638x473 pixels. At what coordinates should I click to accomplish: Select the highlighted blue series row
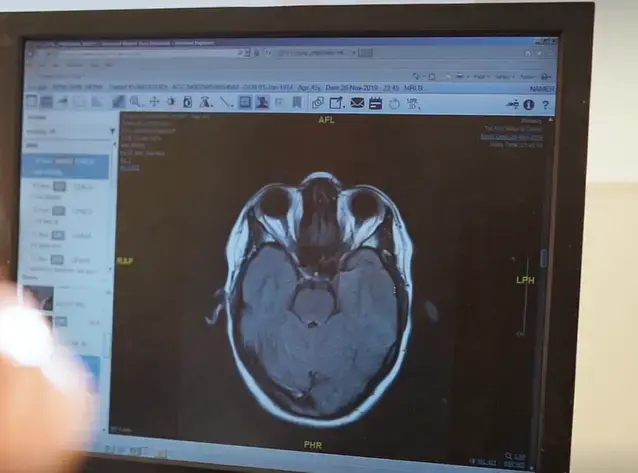pos(66,166)
